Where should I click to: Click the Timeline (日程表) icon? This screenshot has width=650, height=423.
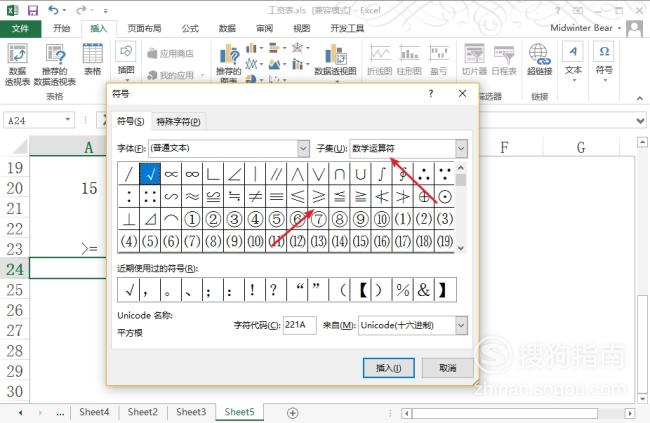point(504,60)
